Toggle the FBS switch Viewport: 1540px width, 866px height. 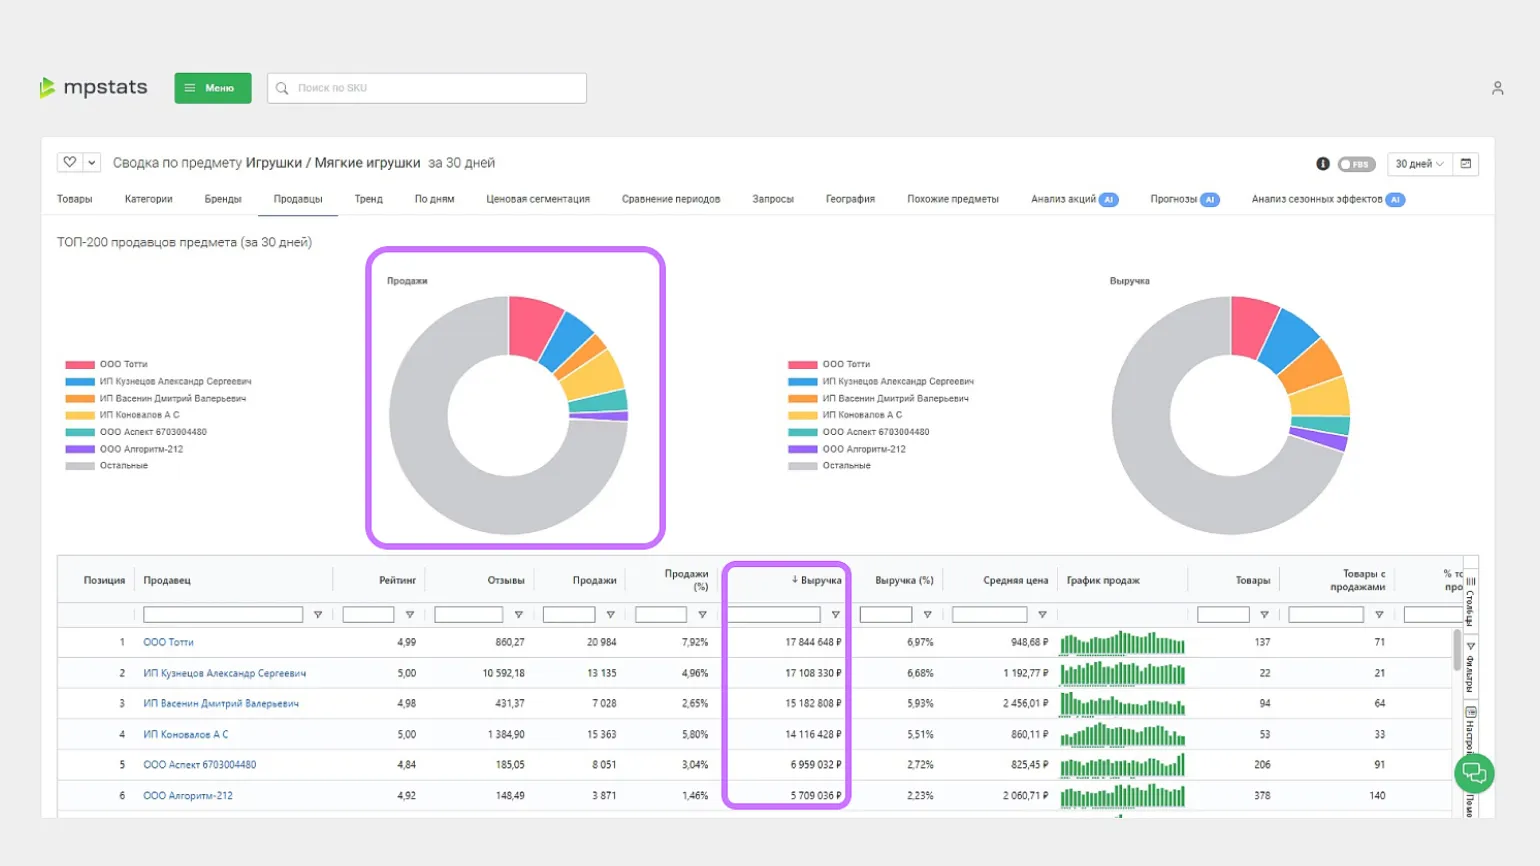point(1356,164)
